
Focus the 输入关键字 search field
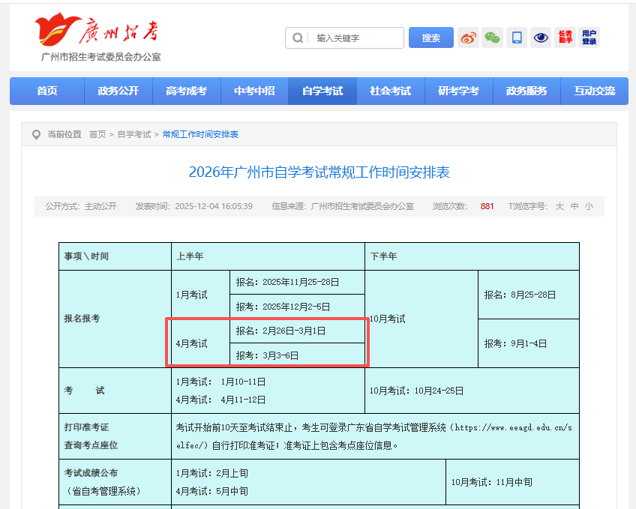pyautogui.click(x=357, y=38)
